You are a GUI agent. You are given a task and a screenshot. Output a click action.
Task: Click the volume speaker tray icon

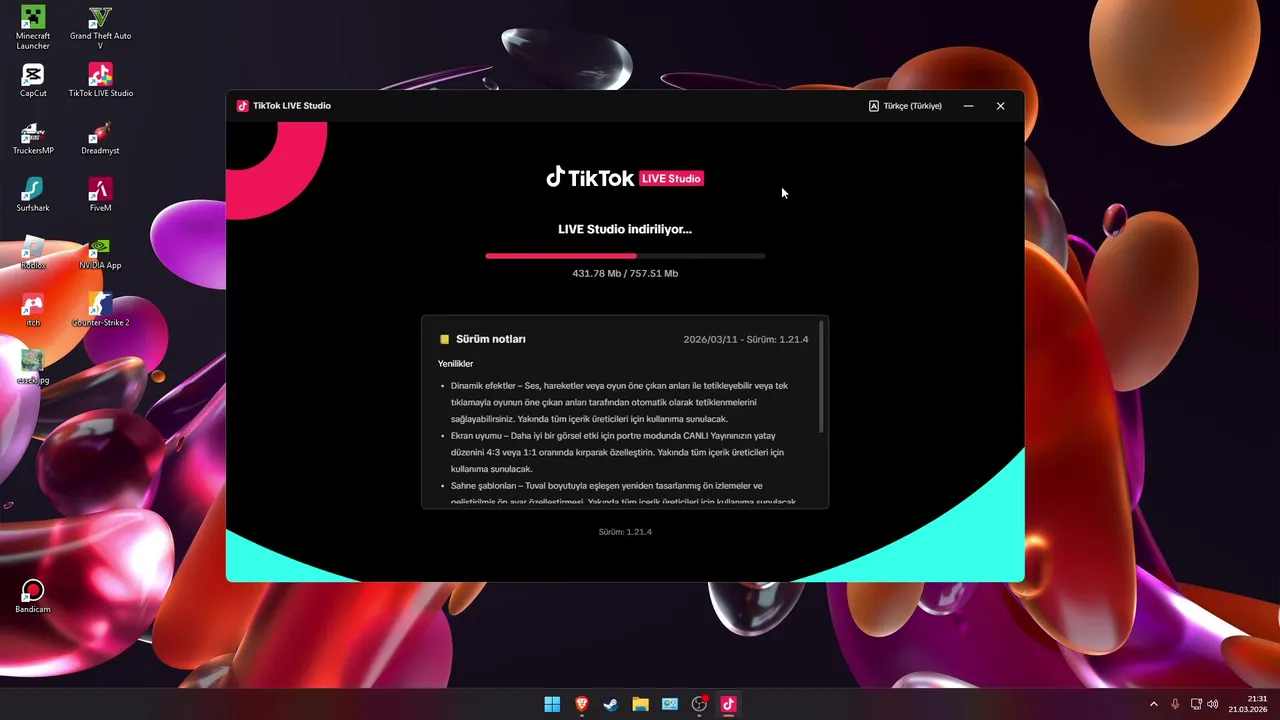1213,704
